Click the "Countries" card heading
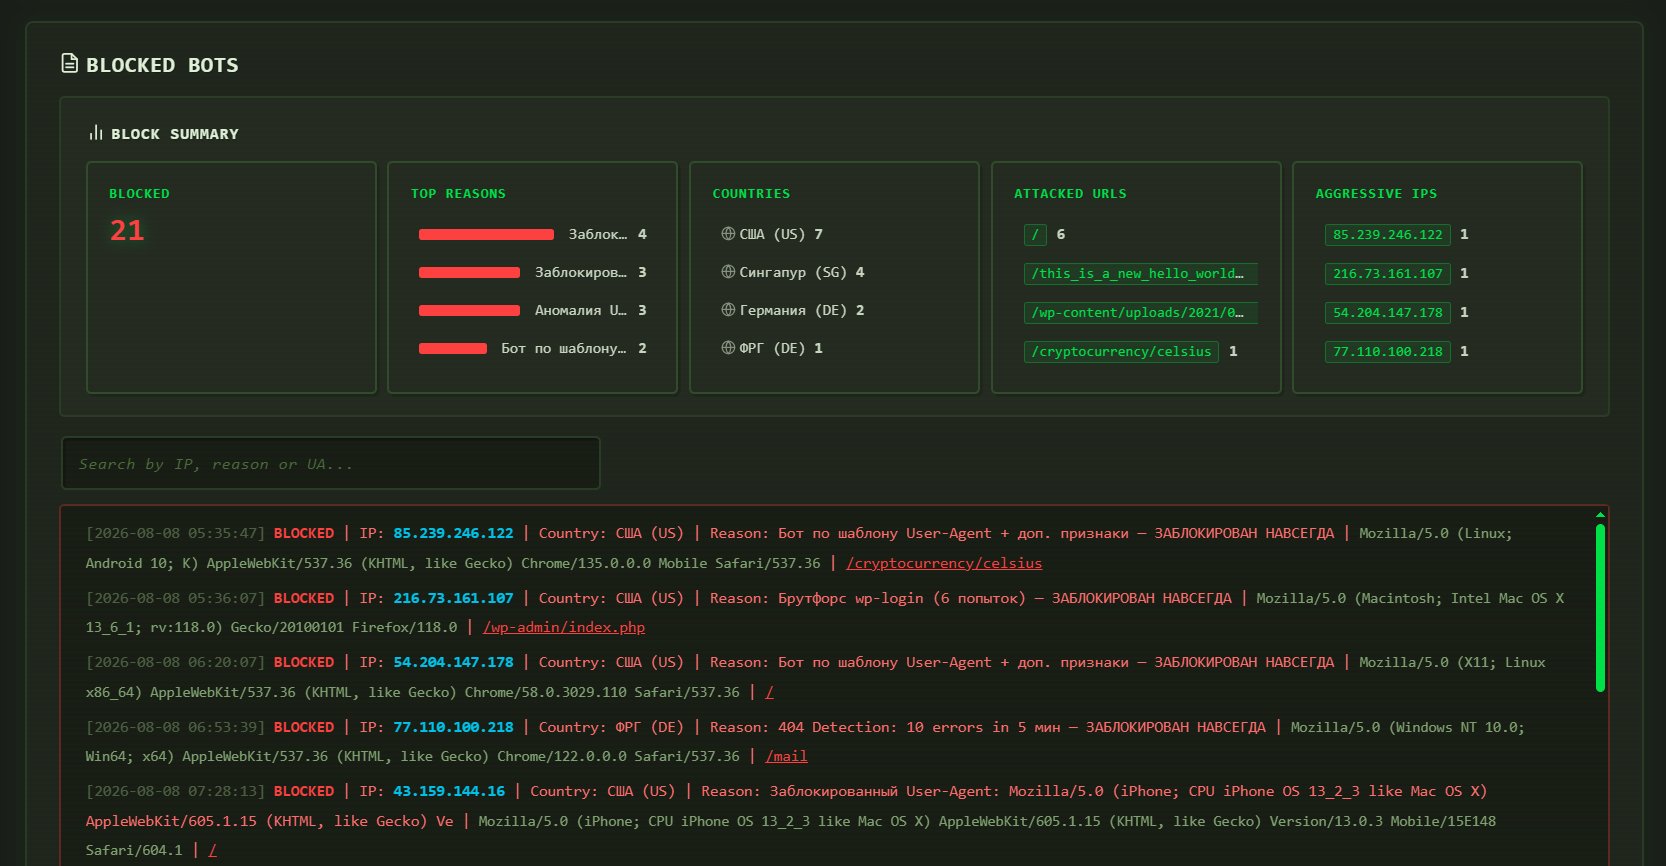The image size is (1666, 866). click(751, 193)
